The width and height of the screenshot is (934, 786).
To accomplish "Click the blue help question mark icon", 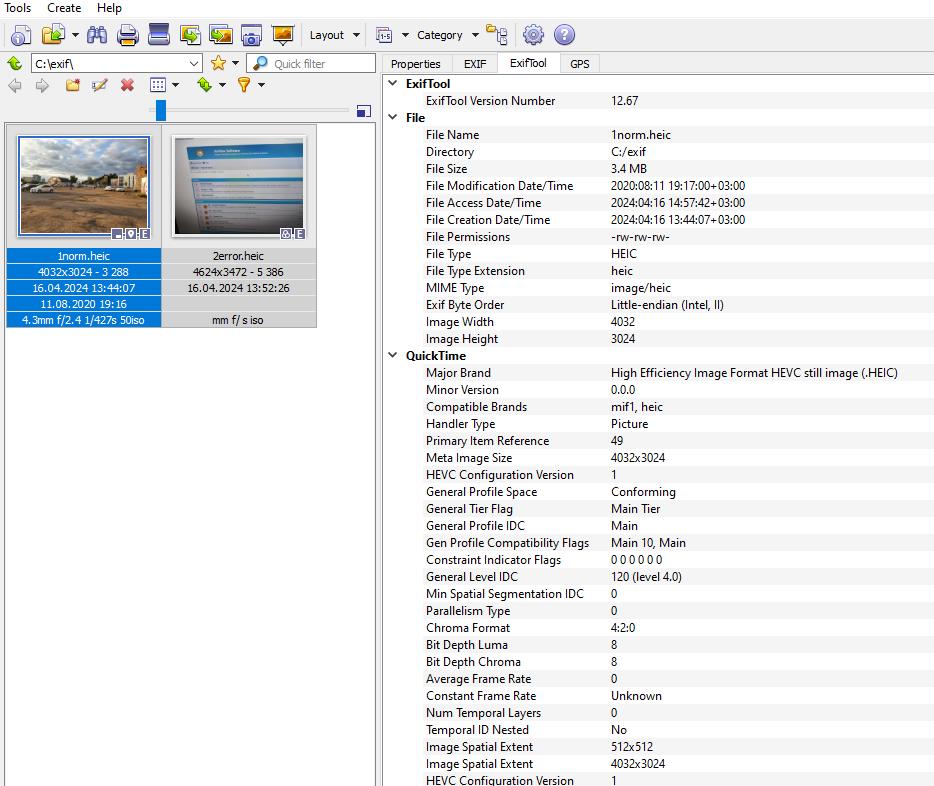I will (x=564, y=35).
